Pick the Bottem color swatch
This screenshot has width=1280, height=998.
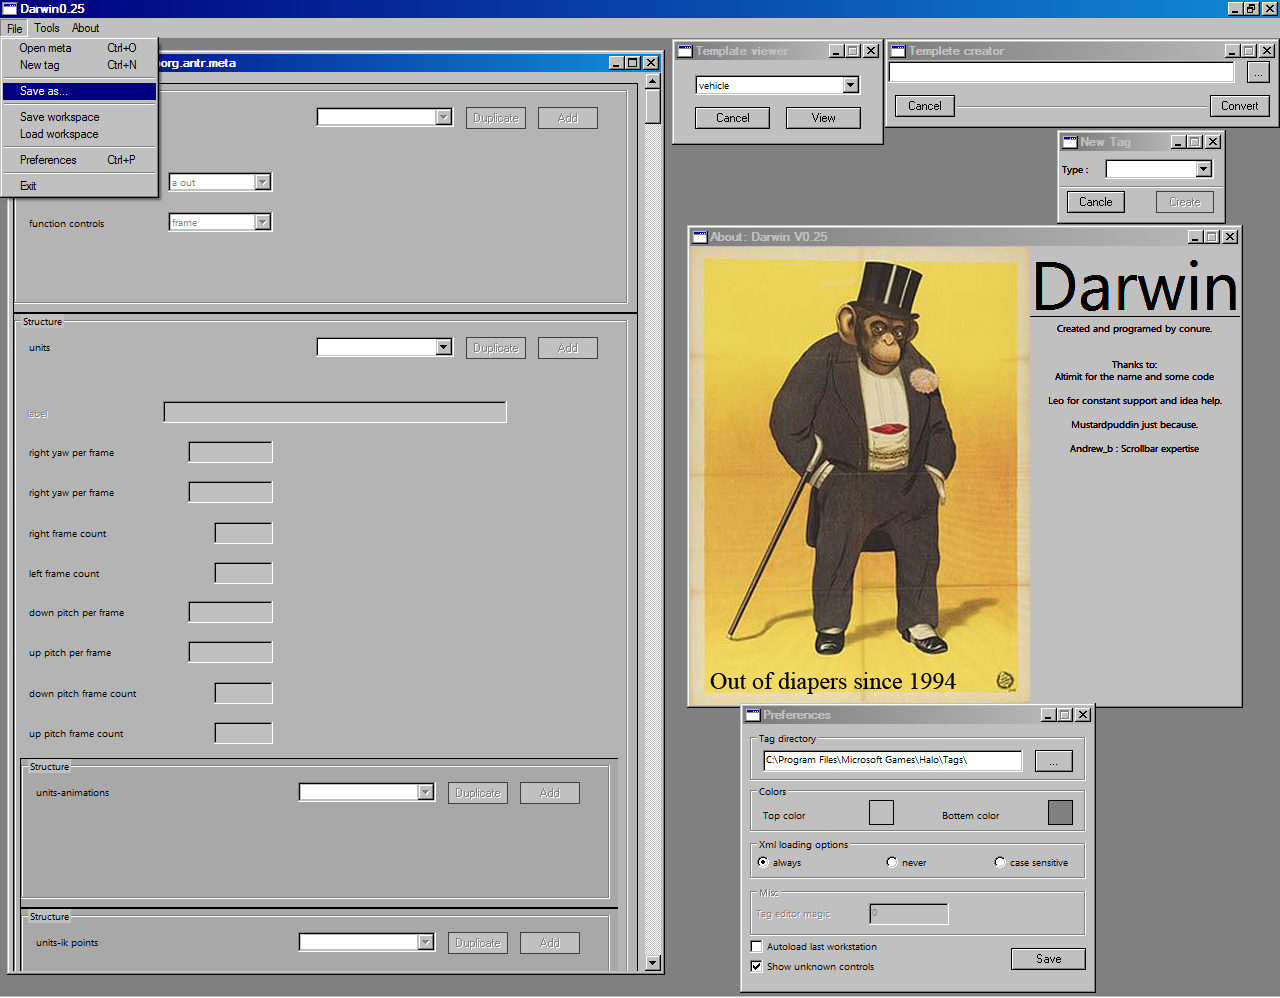click(1060, 813)
